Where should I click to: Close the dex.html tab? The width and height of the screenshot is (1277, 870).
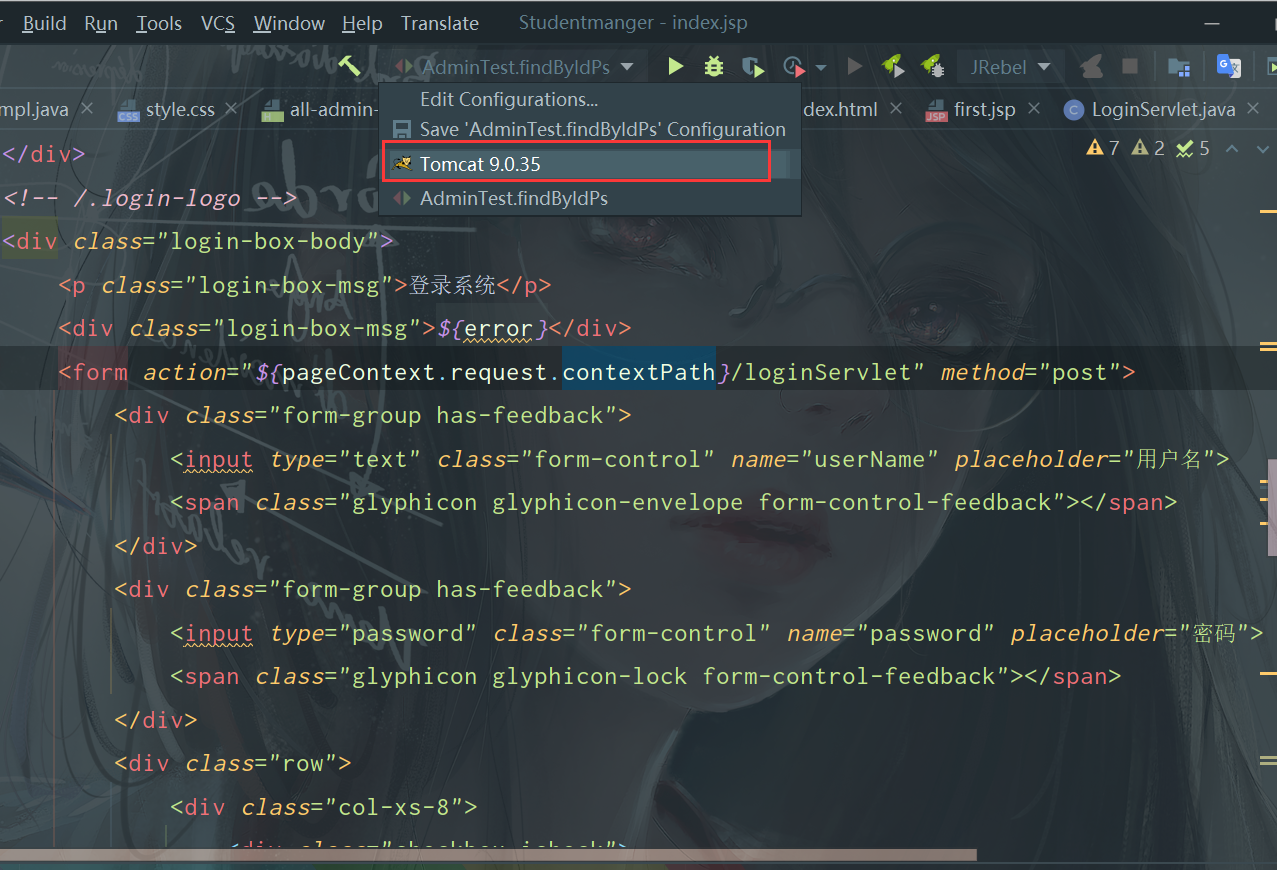[895, 108]
